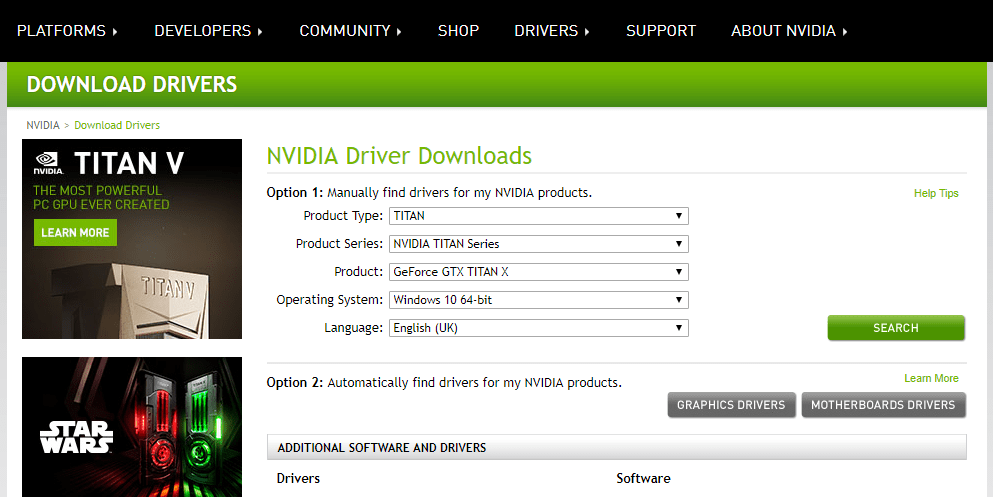Screen dimensions: 993x497
Task: Change the Operating System selection
Action: point(538,300)
